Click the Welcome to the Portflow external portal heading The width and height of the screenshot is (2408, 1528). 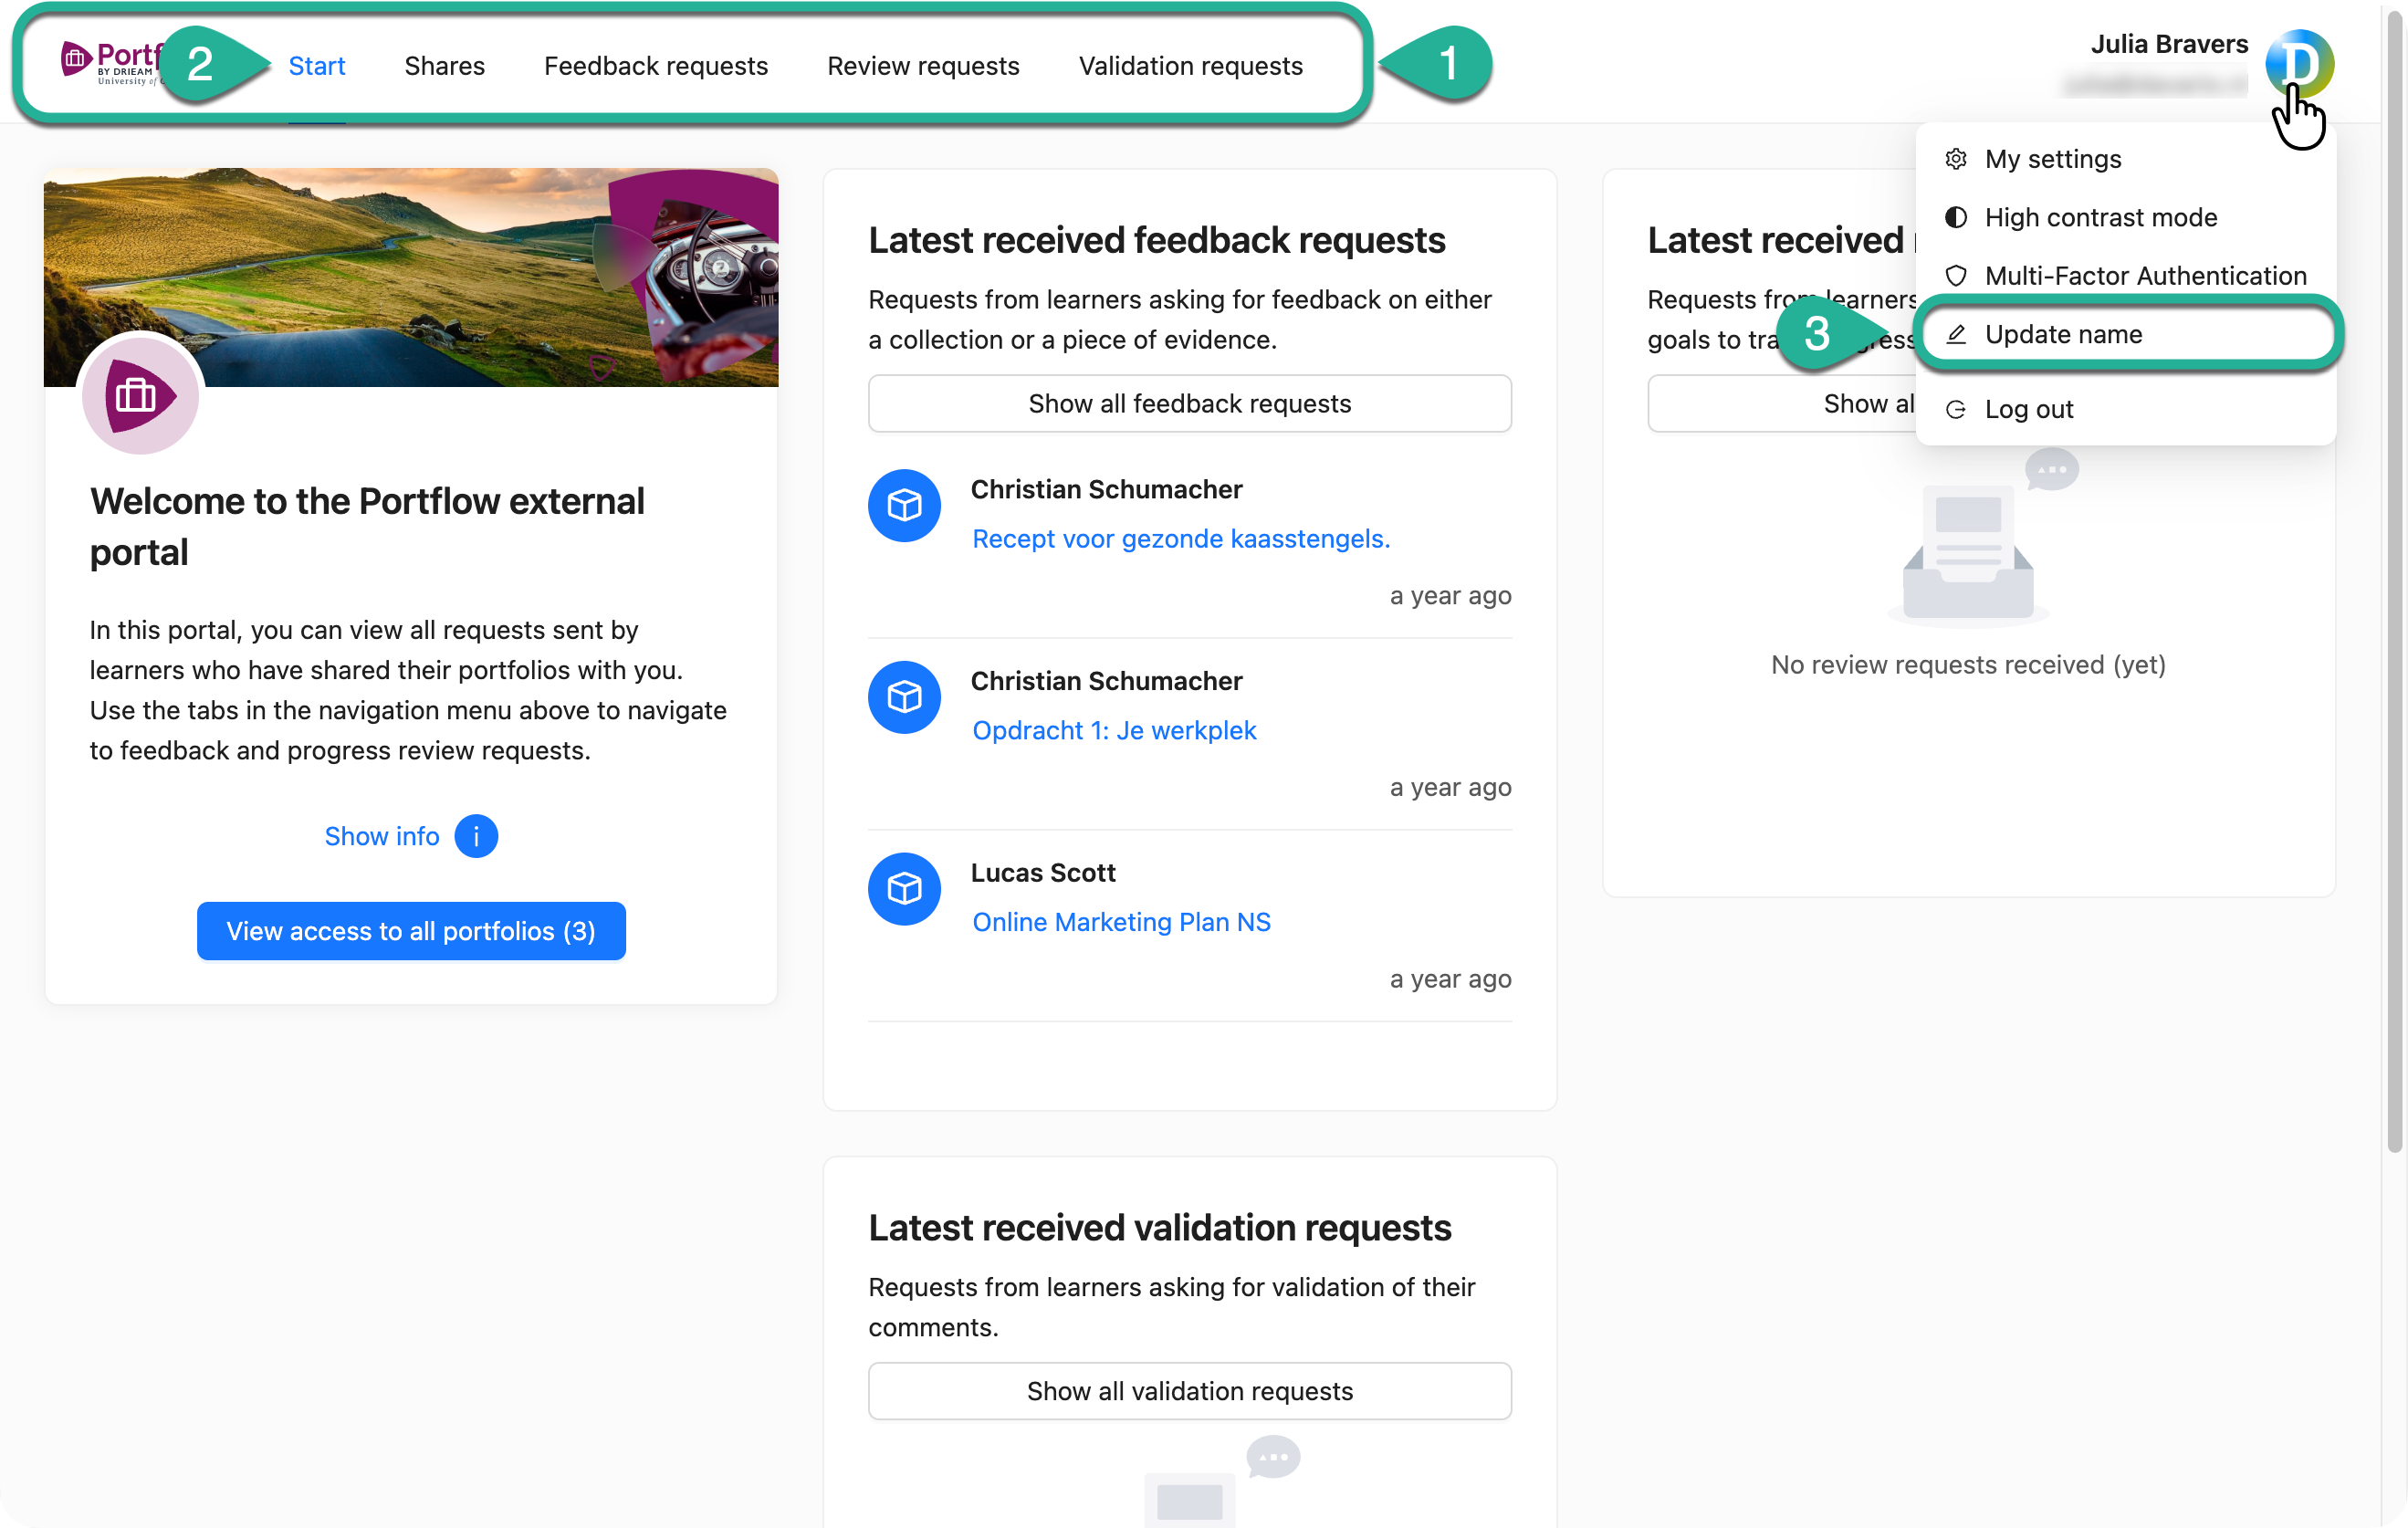pos(367,527)
